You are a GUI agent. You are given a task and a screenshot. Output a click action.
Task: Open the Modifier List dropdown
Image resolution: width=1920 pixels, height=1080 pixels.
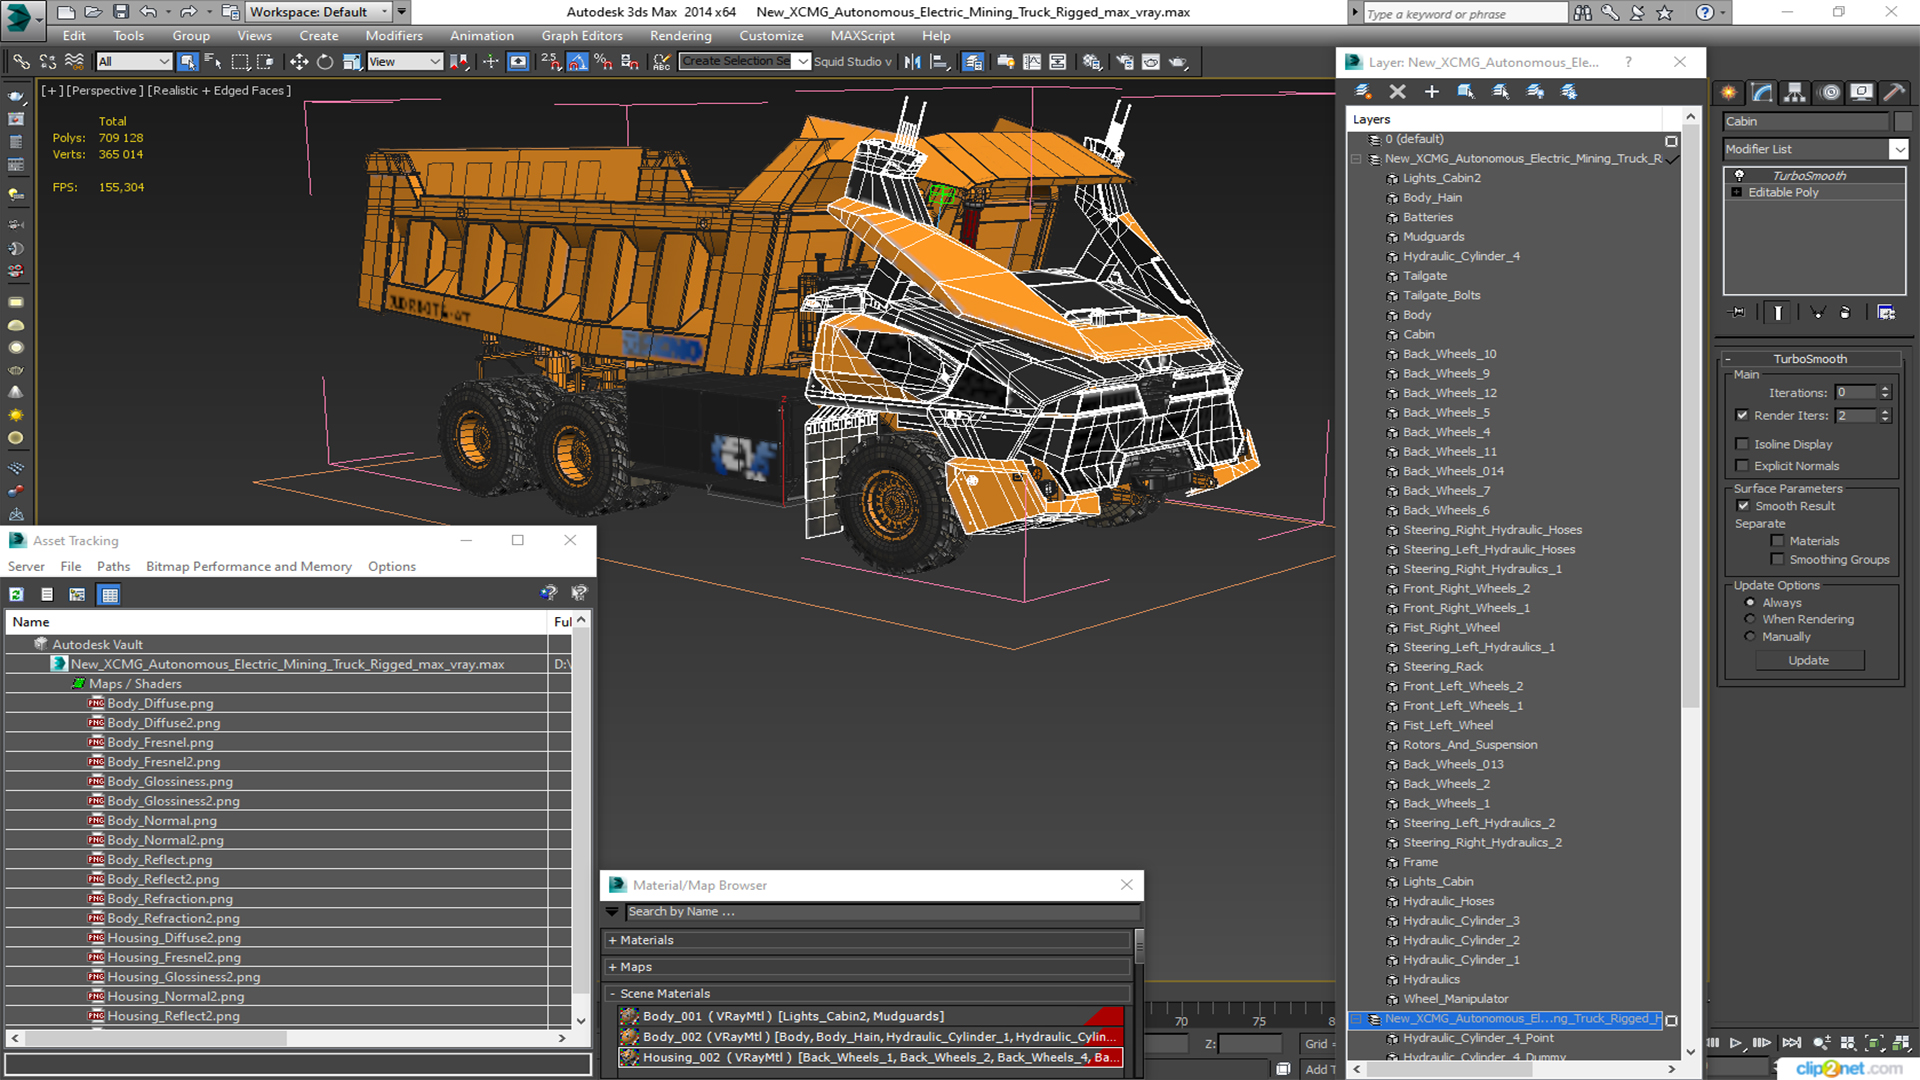point(1898,149)
